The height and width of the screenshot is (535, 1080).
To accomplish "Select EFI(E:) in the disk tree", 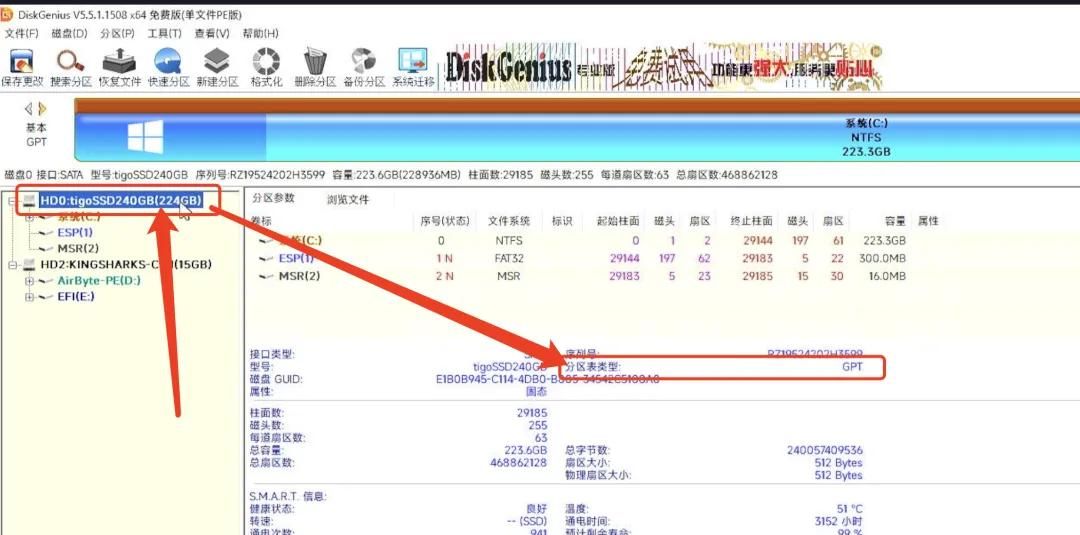I will click(76, 297).
